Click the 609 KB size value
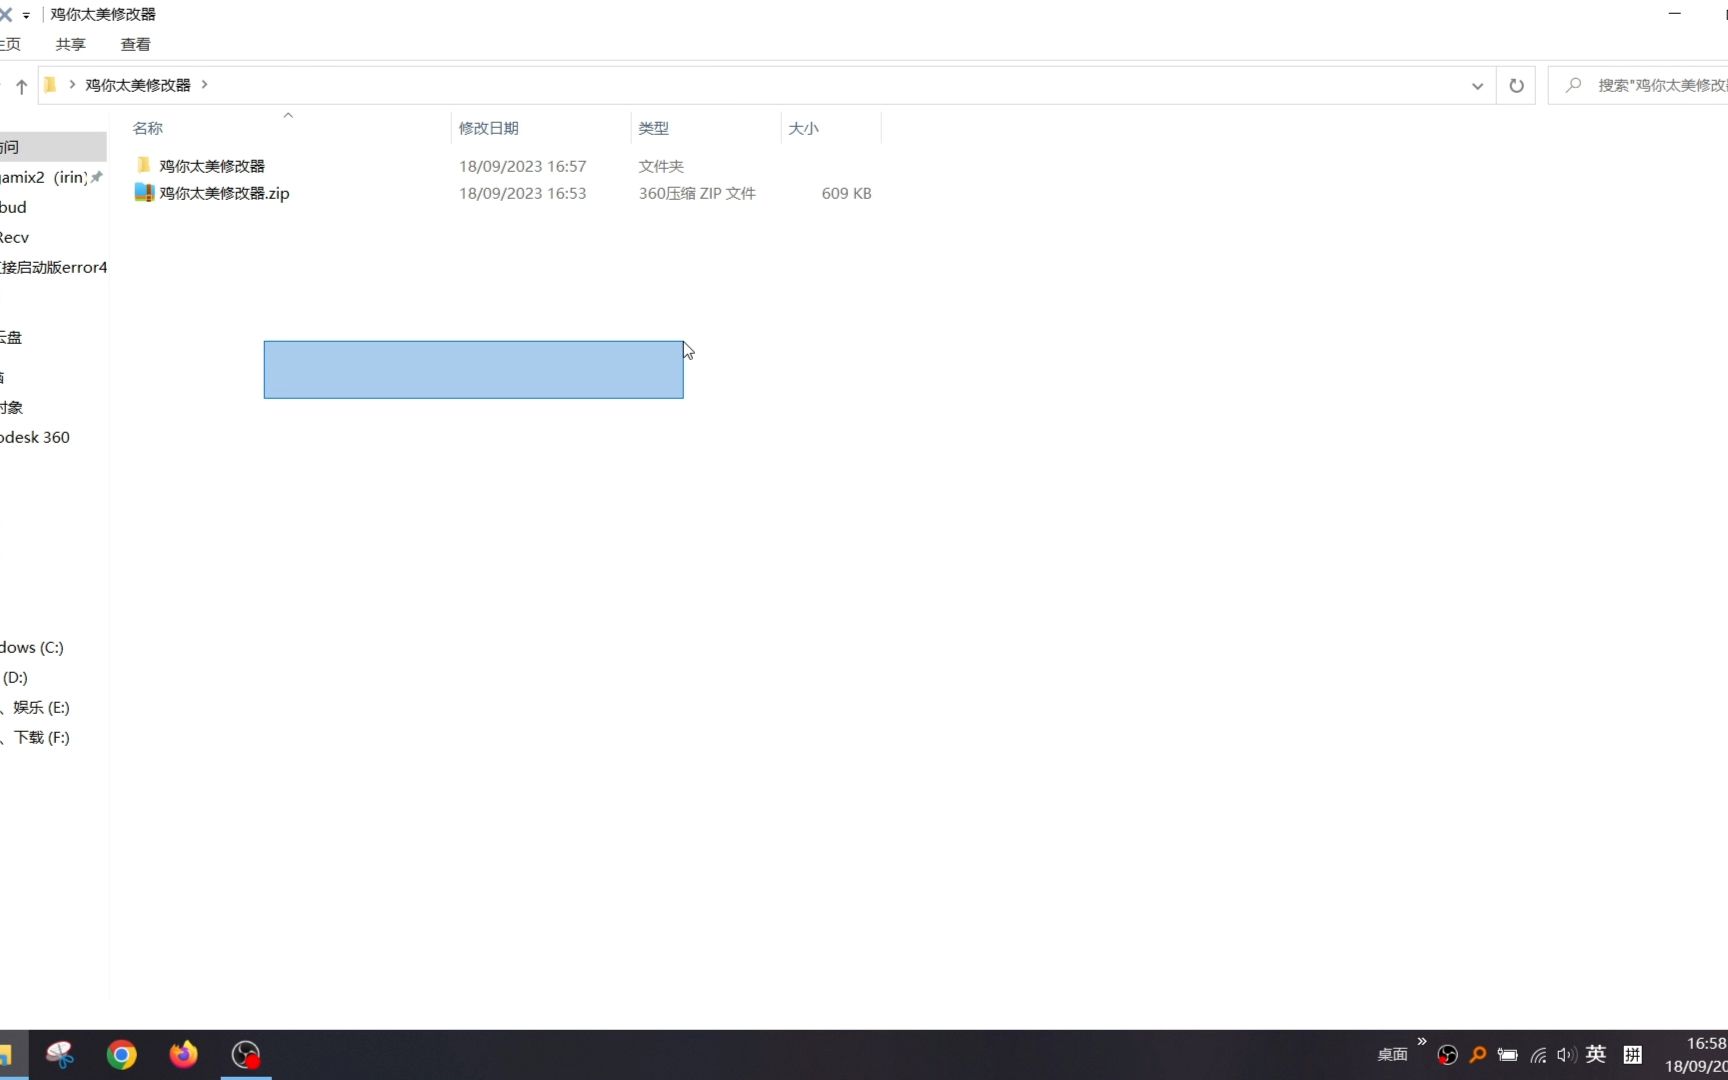This screenshot has height=1080, width=1728. tap(847, 193)
